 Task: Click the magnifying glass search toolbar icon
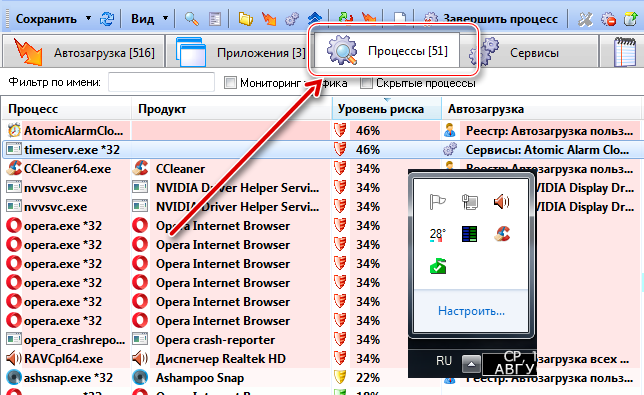pos(191,19)
